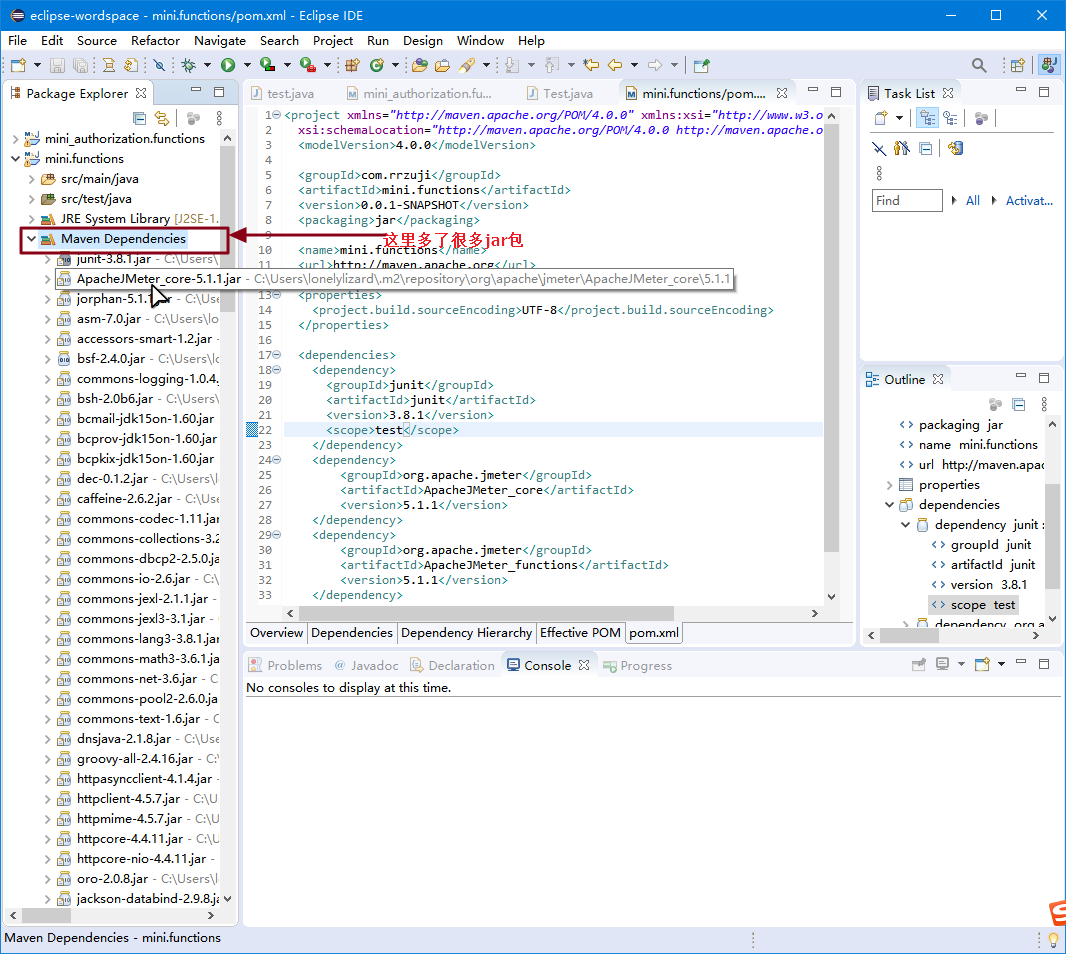Click Pin Console icon

(918, 664)
